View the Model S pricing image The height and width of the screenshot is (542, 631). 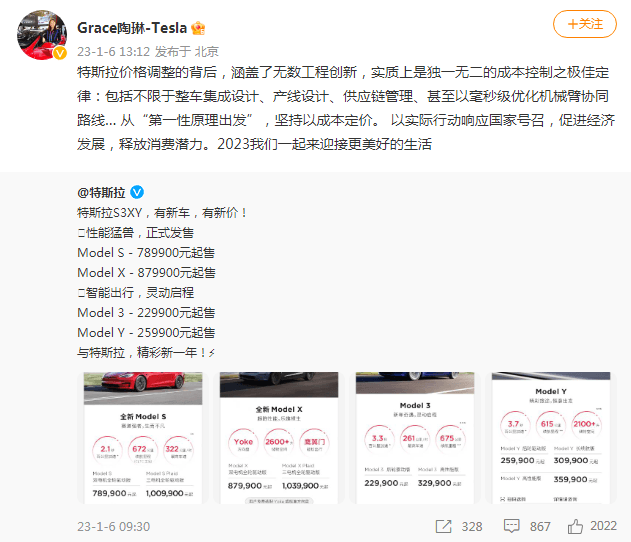point(143,438)
